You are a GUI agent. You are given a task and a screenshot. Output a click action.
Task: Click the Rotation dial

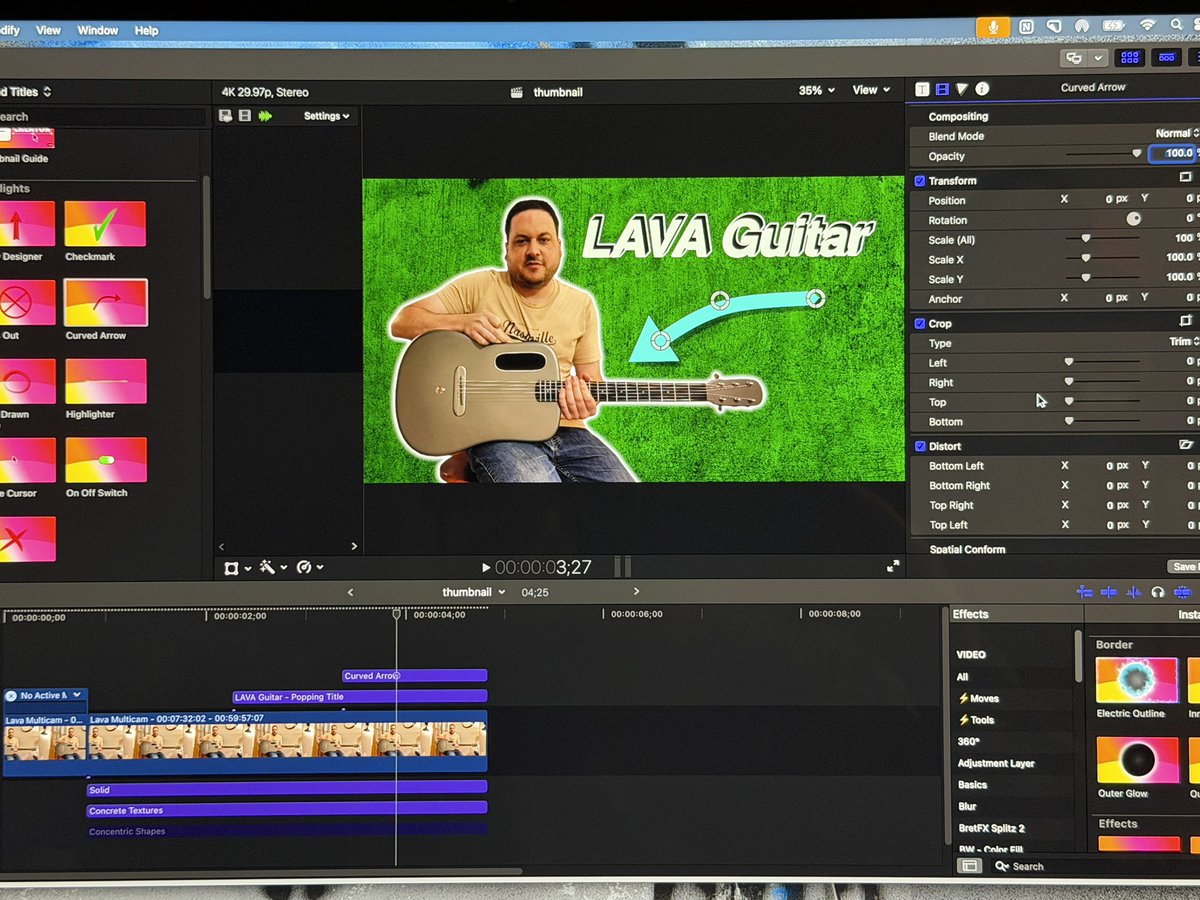tap(1133, 219)
